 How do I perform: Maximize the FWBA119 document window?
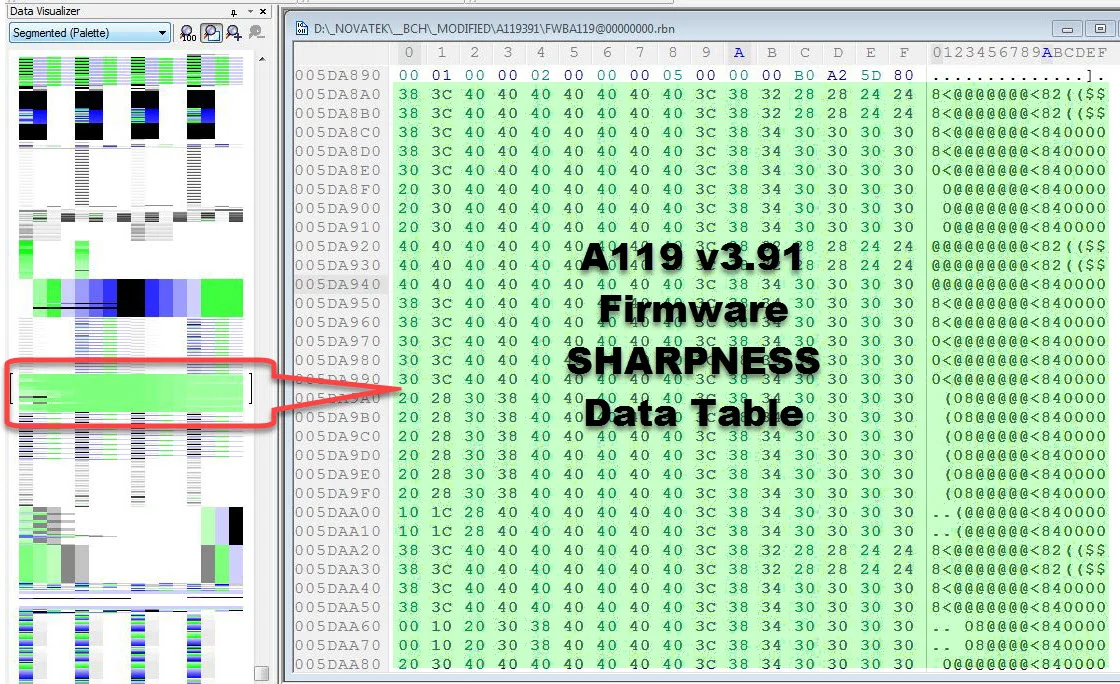click(1100, 29)
